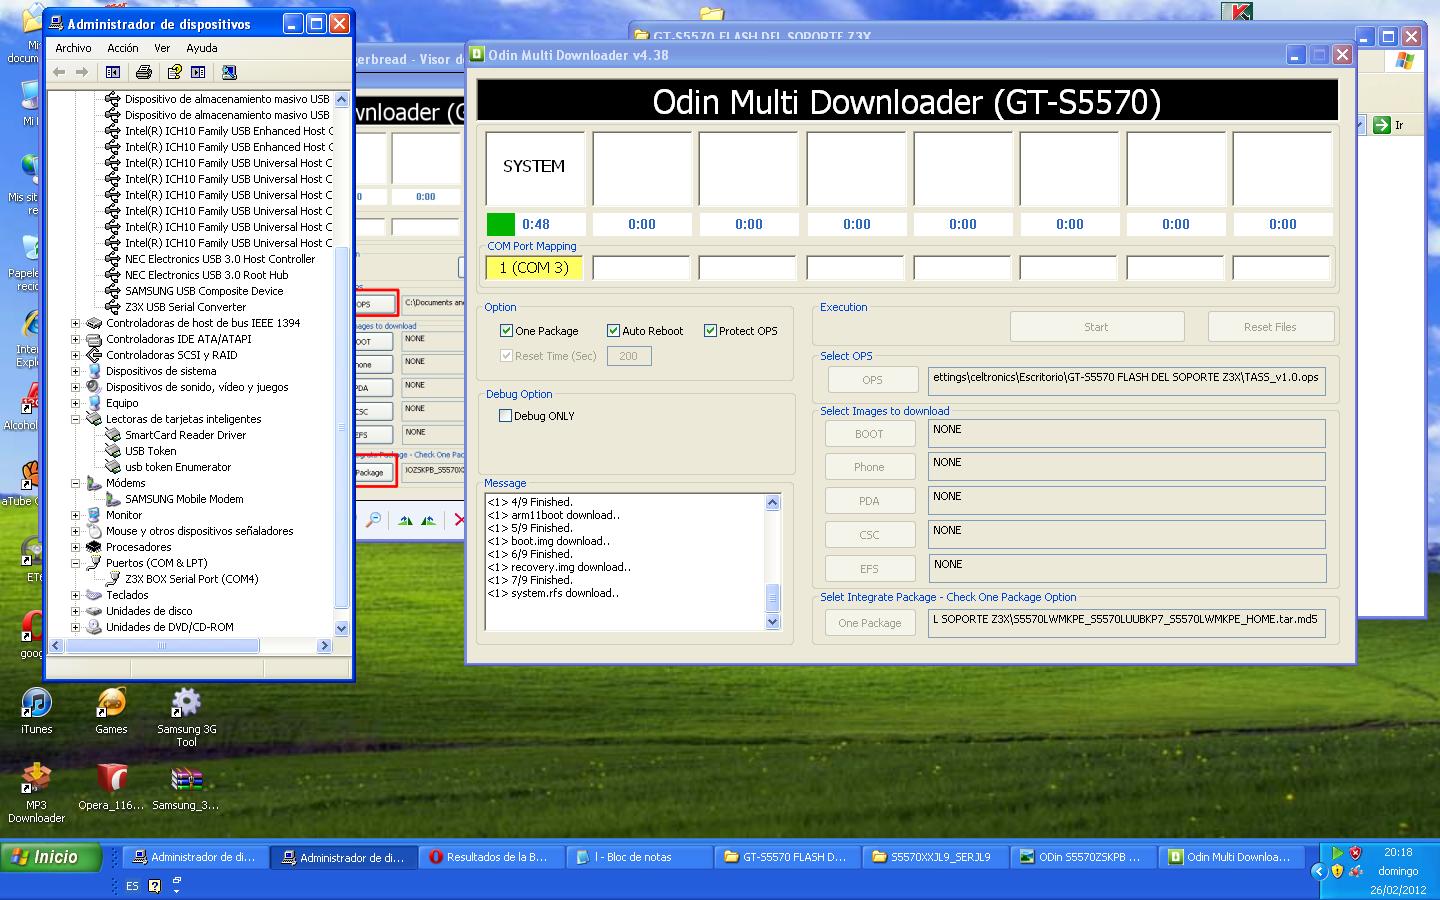Collapse Puertos (COM & LPT) node
1440x900 pixels.
pyautogui.click(x=75, y=563)
